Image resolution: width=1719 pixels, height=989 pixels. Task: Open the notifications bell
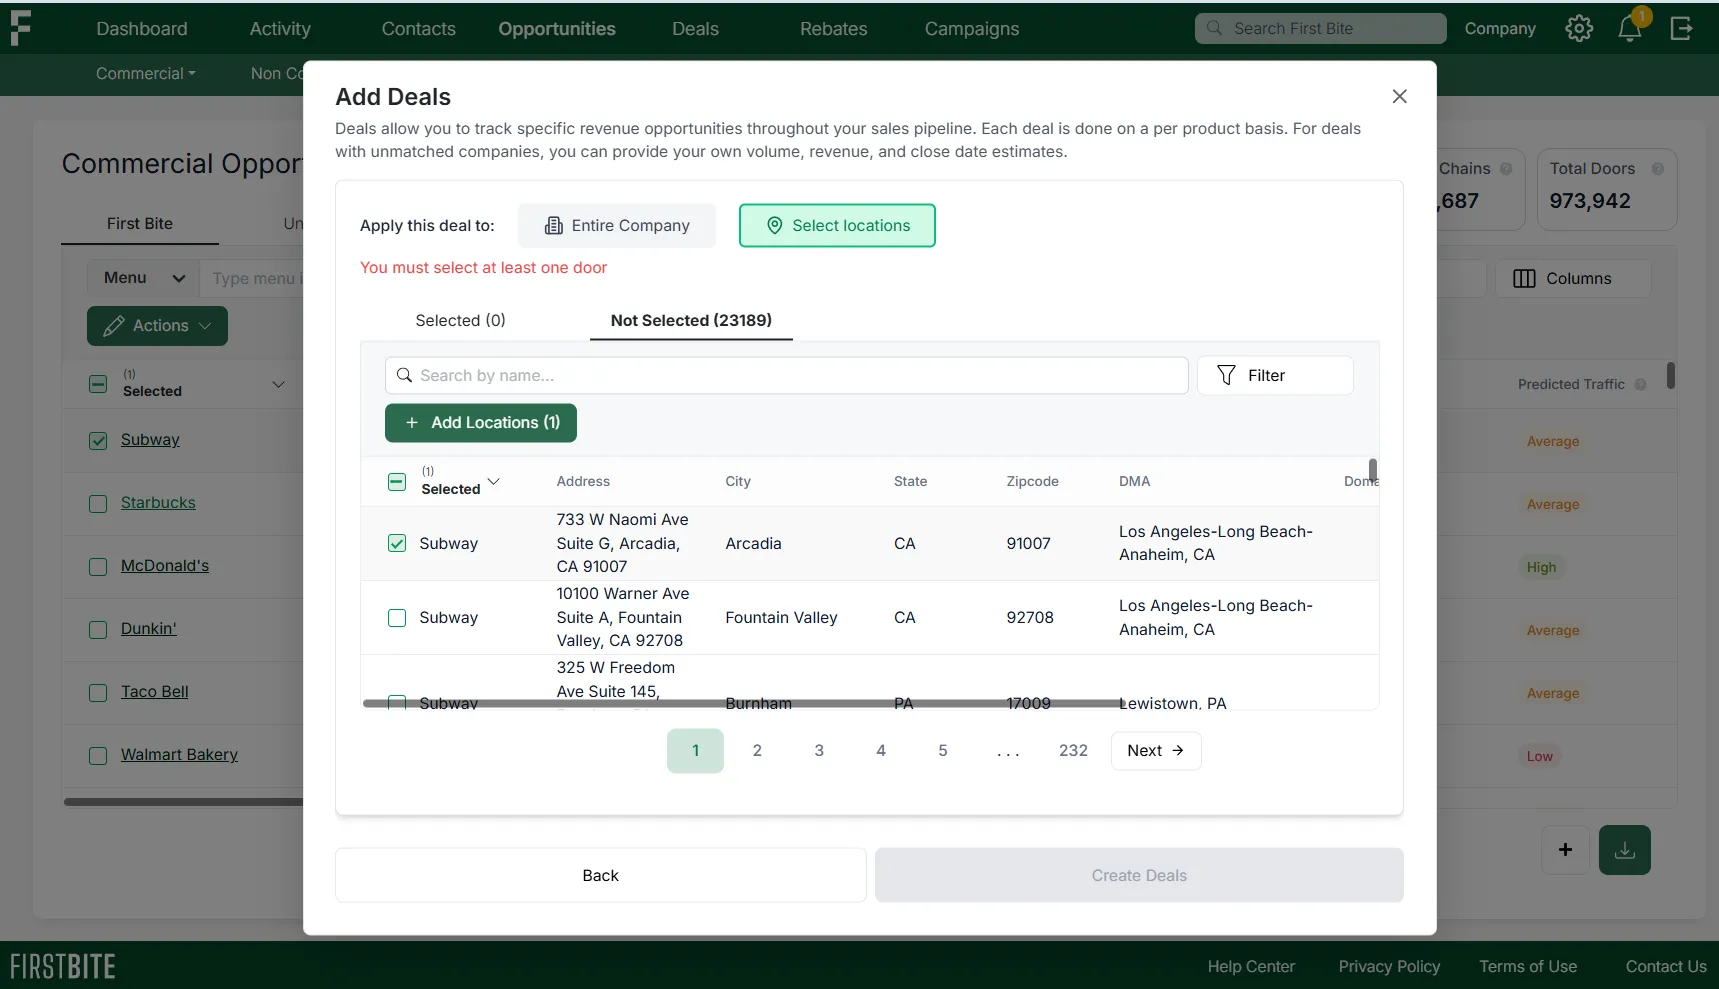(1630, 29)
